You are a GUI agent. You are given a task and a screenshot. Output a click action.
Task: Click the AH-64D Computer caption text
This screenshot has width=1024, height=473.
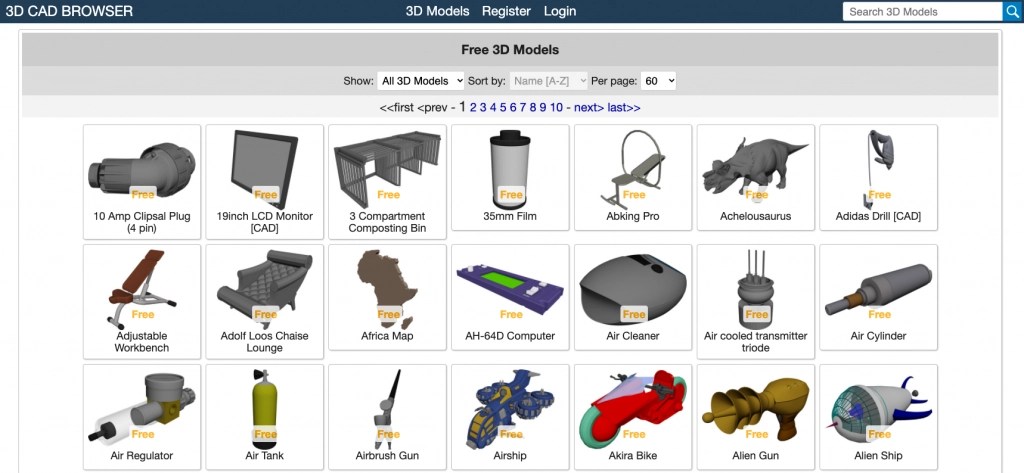point(510,336)
